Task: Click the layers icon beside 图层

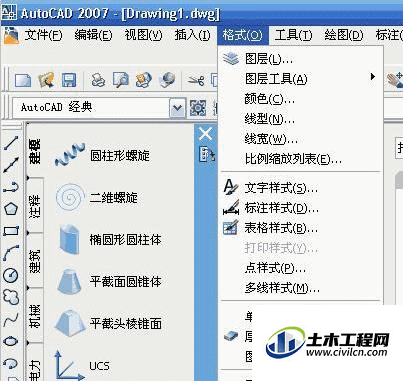Action: [x=231, y=59]
